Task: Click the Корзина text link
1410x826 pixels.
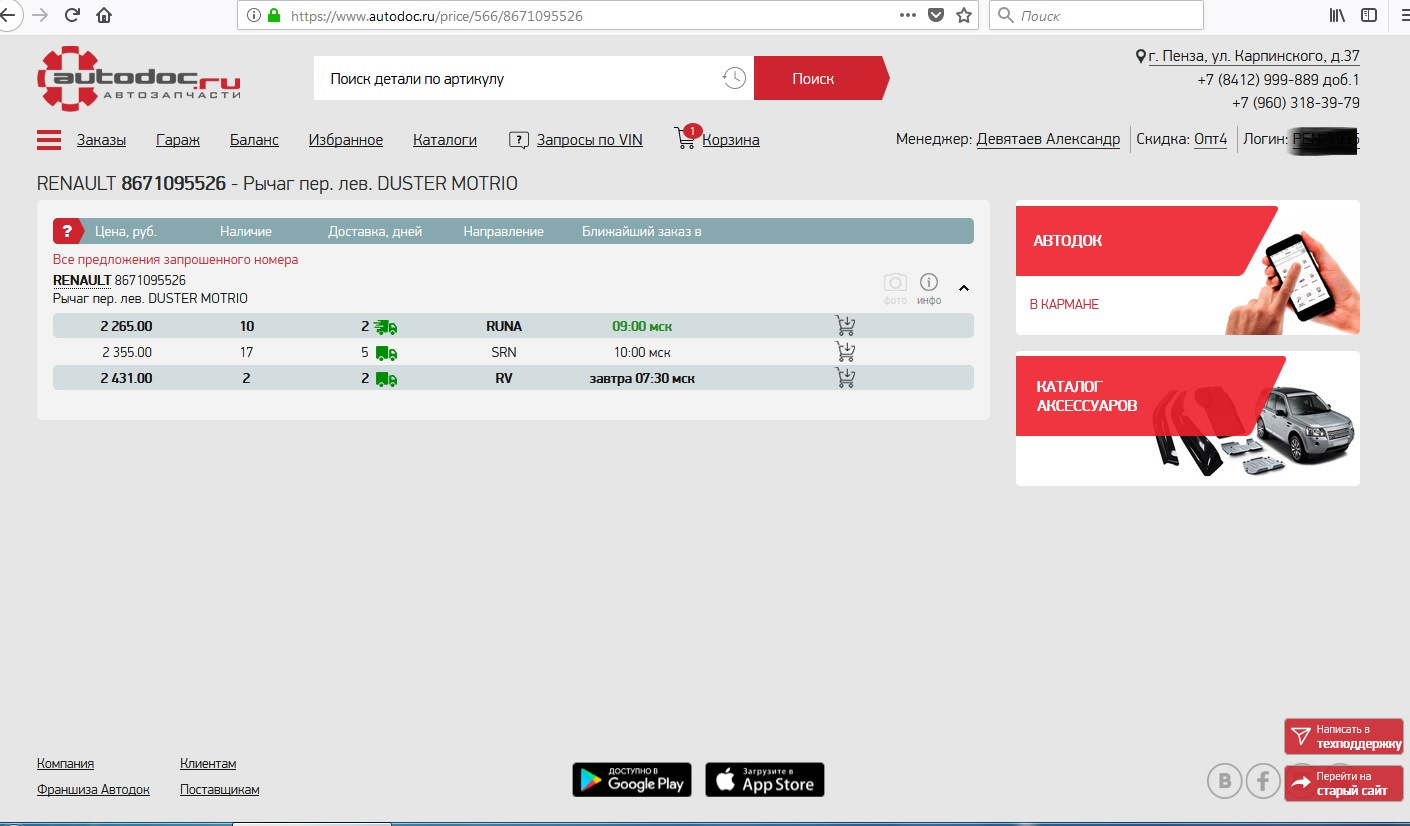Action: [x=731, y=140]
